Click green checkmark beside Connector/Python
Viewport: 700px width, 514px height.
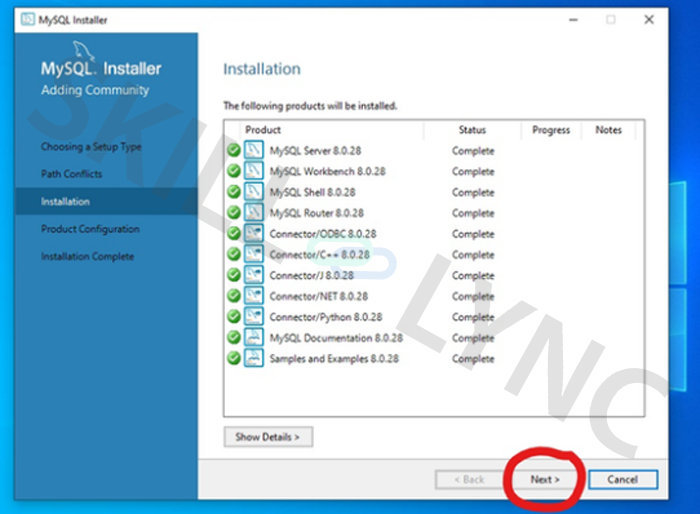point(233,316)
